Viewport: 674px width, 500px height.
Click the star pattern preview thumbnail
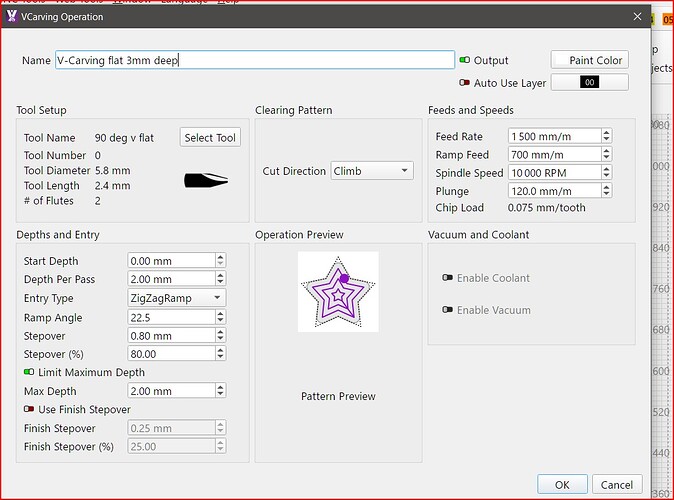point(338,291)
